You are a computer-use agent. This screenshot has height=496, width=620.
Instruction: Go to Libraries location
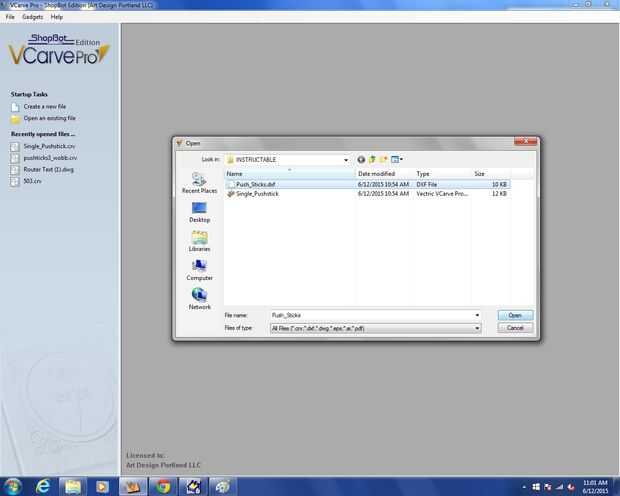tap(199, 241)
